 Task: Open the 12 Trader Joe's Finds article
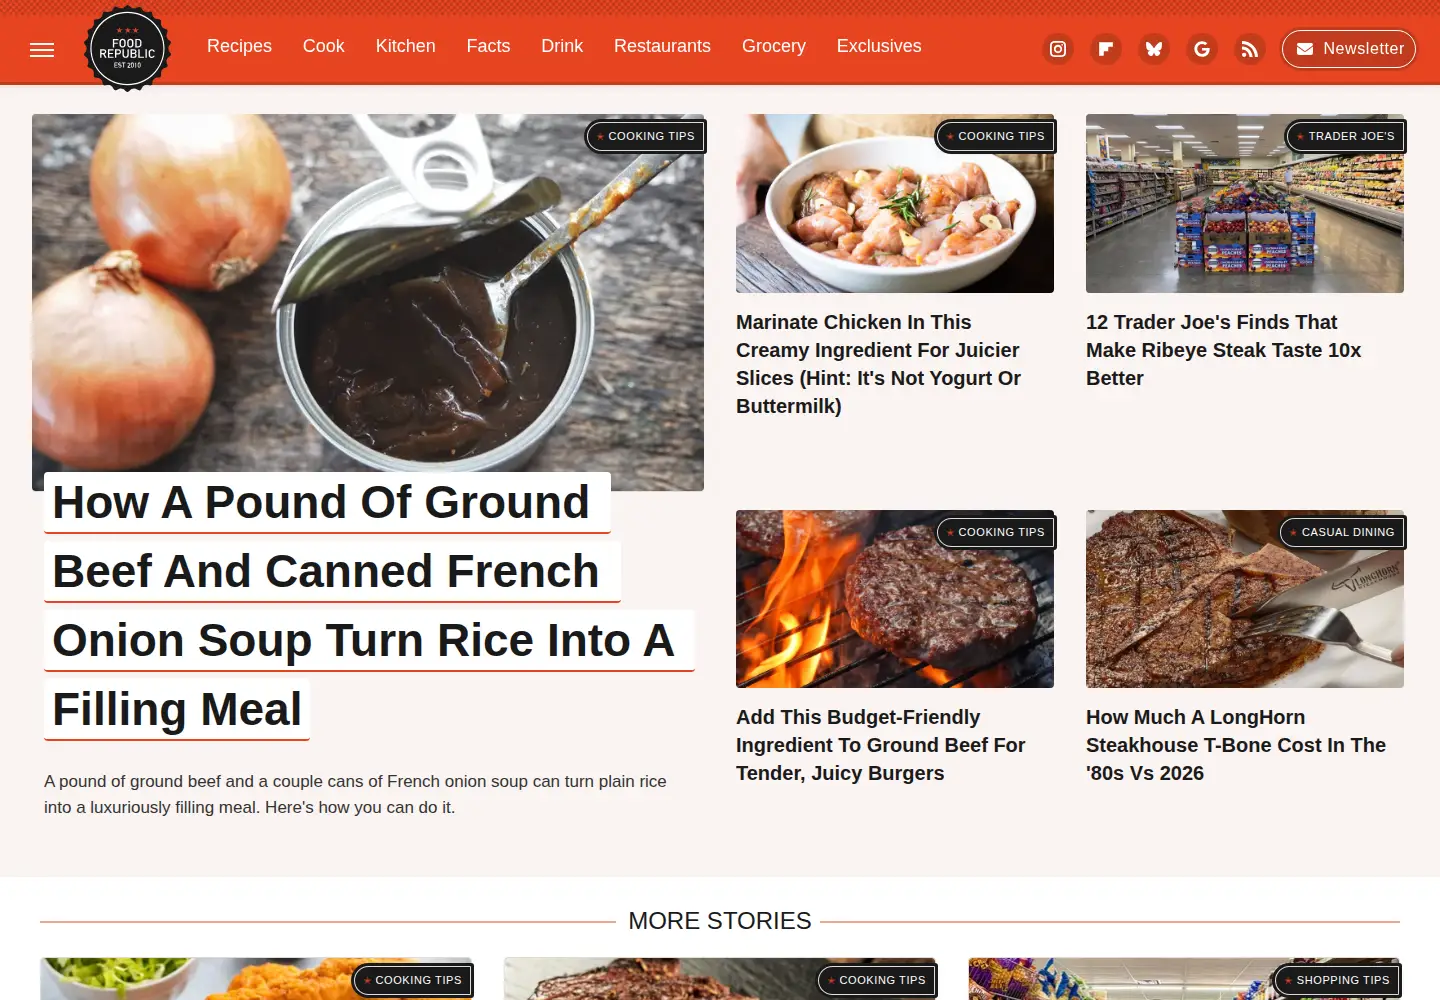(1224, 350)
